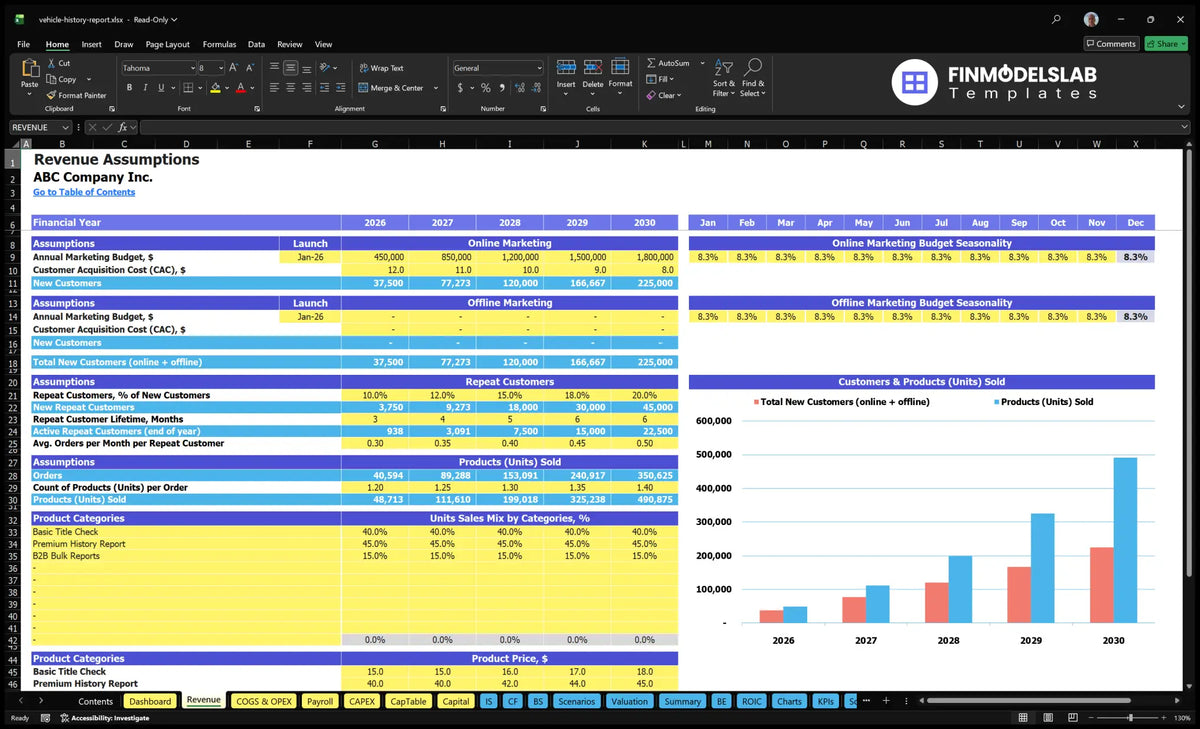Click the green Share button

[x=1165, y=43]
